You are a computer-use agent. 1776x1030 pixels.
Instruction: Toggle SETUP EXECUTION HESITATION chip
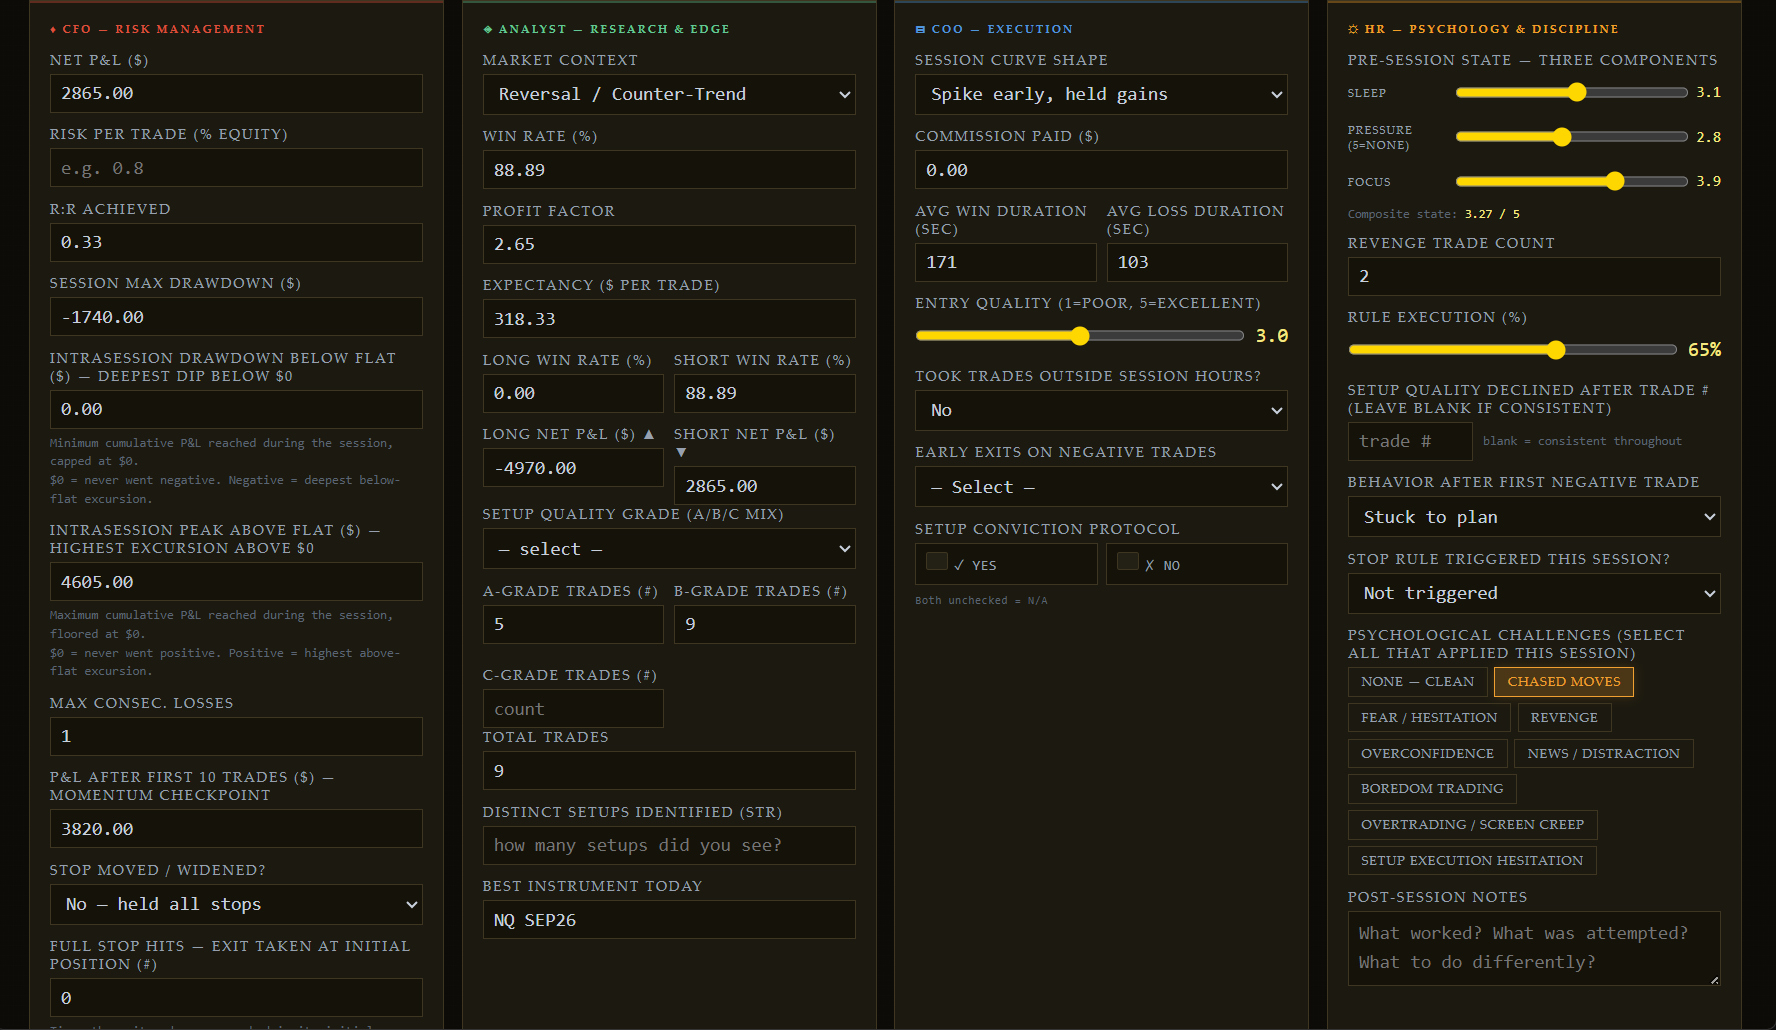1471,861
